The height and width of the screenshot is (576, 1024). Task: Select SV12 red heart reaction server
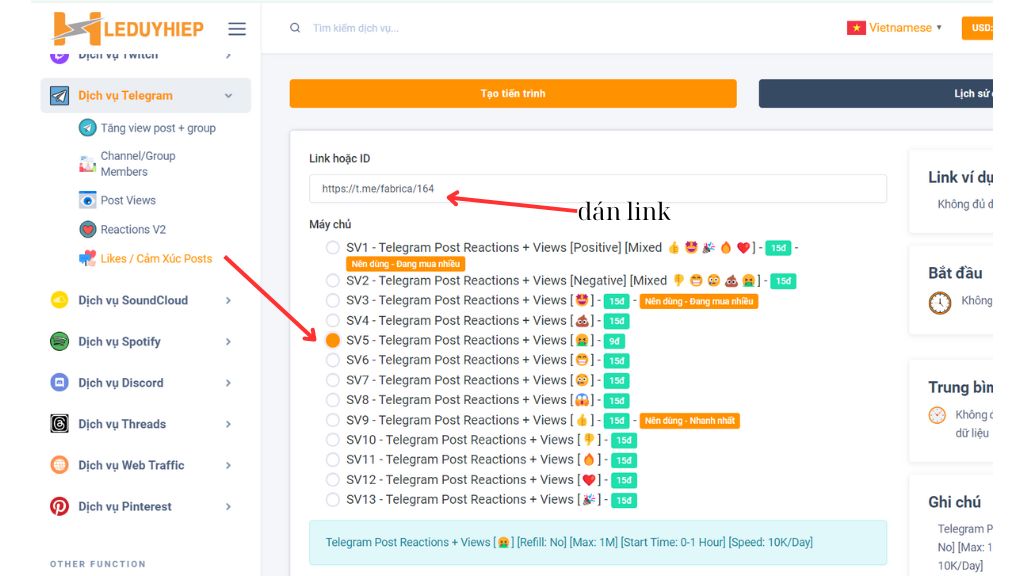click(333, 479)
